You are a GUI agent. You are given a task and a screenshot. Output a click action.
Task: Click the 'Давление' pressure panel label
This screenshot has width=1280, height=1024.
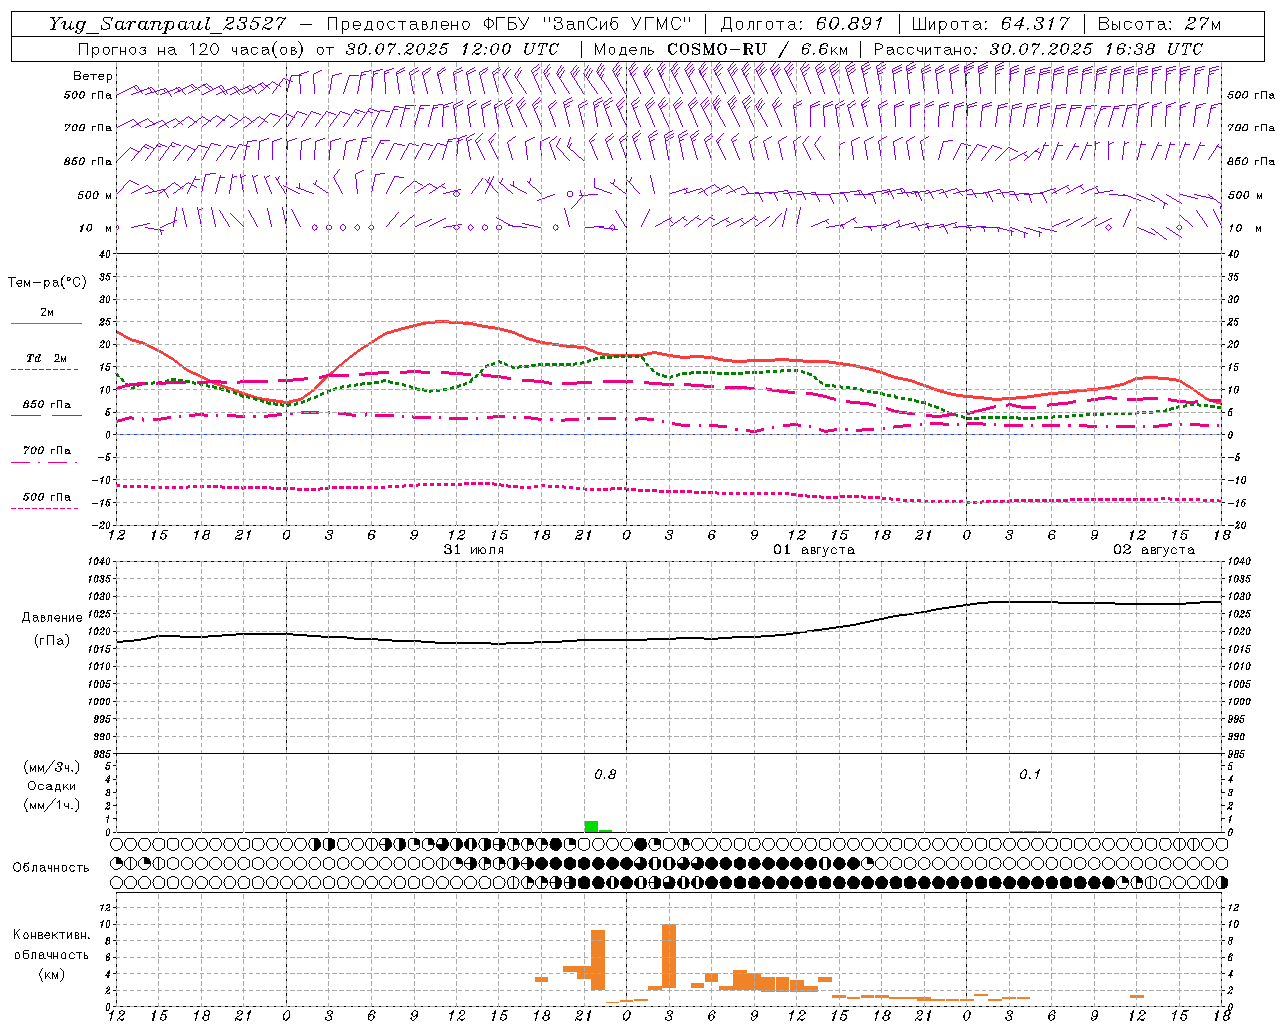(x=52, y=618)
